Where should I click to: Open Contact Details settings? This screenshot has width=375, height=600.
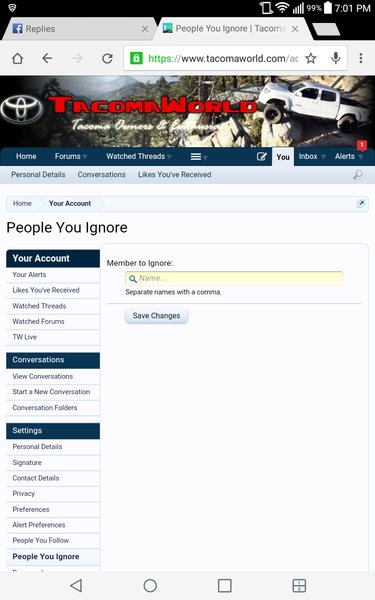pyautogui.click(x=53, y=478)
